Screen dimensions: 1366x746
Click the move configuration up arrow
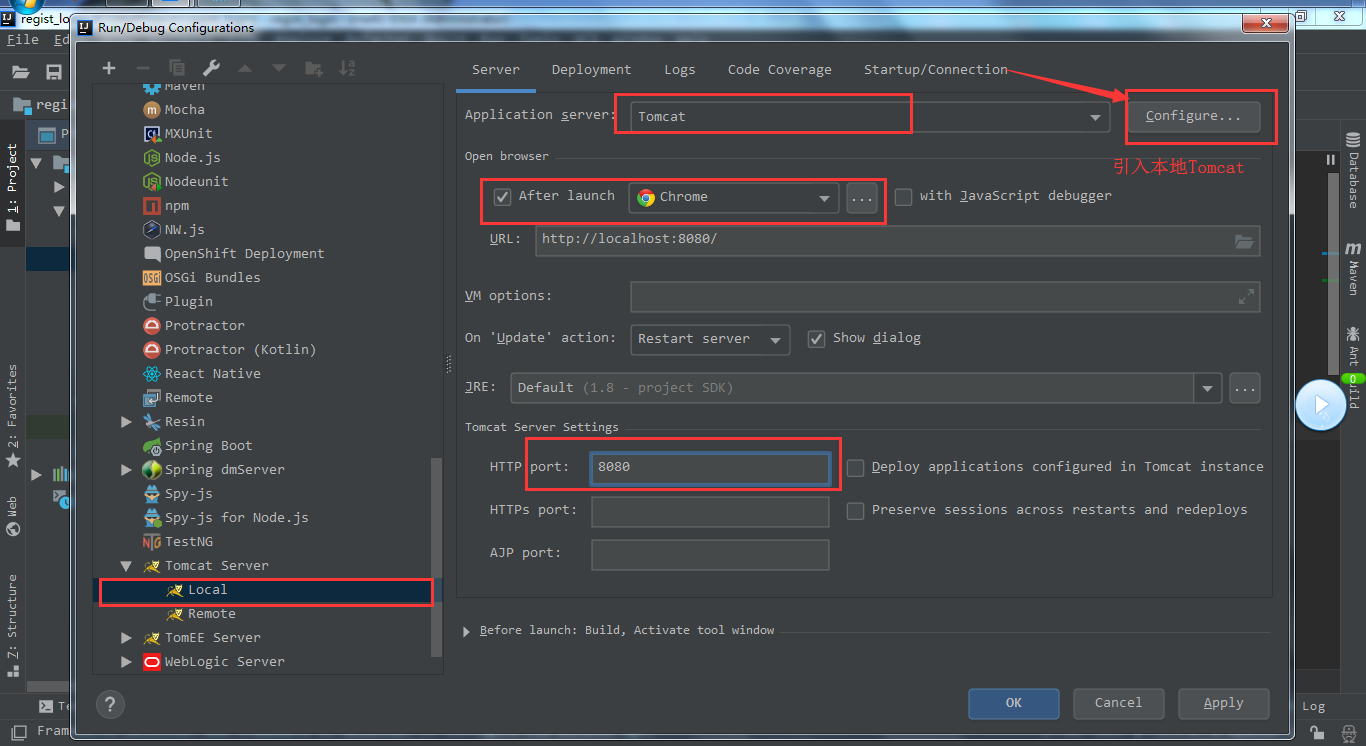pyautogui.click(x=245, y=68)
